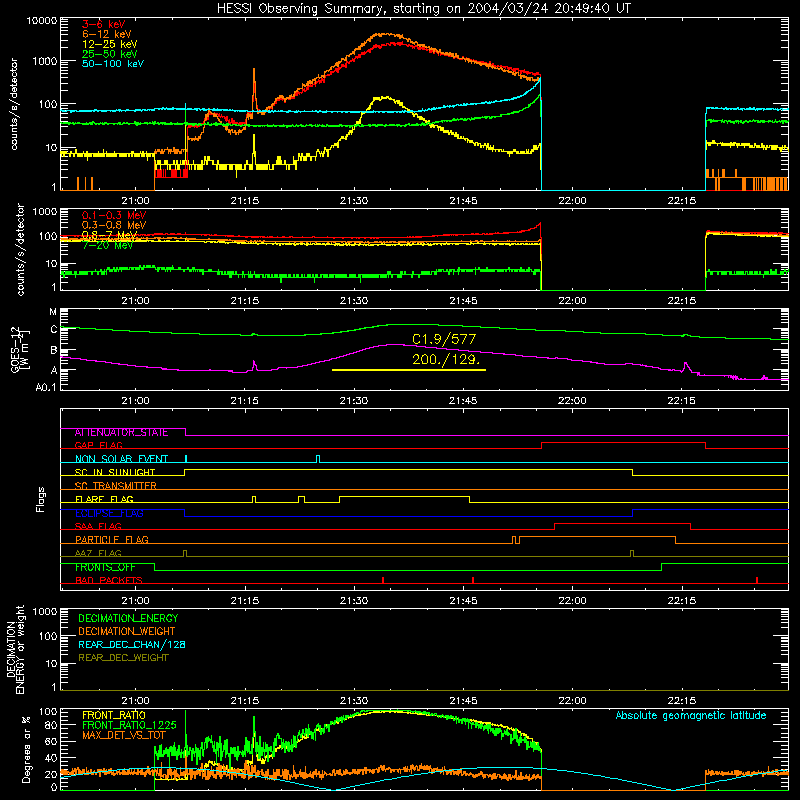The height and width of the screenshot is (800, 800).
Task: Click the BAD_PACKETS tick mark after 22:15
Action: pyautogui.click(x=757, y=580)
